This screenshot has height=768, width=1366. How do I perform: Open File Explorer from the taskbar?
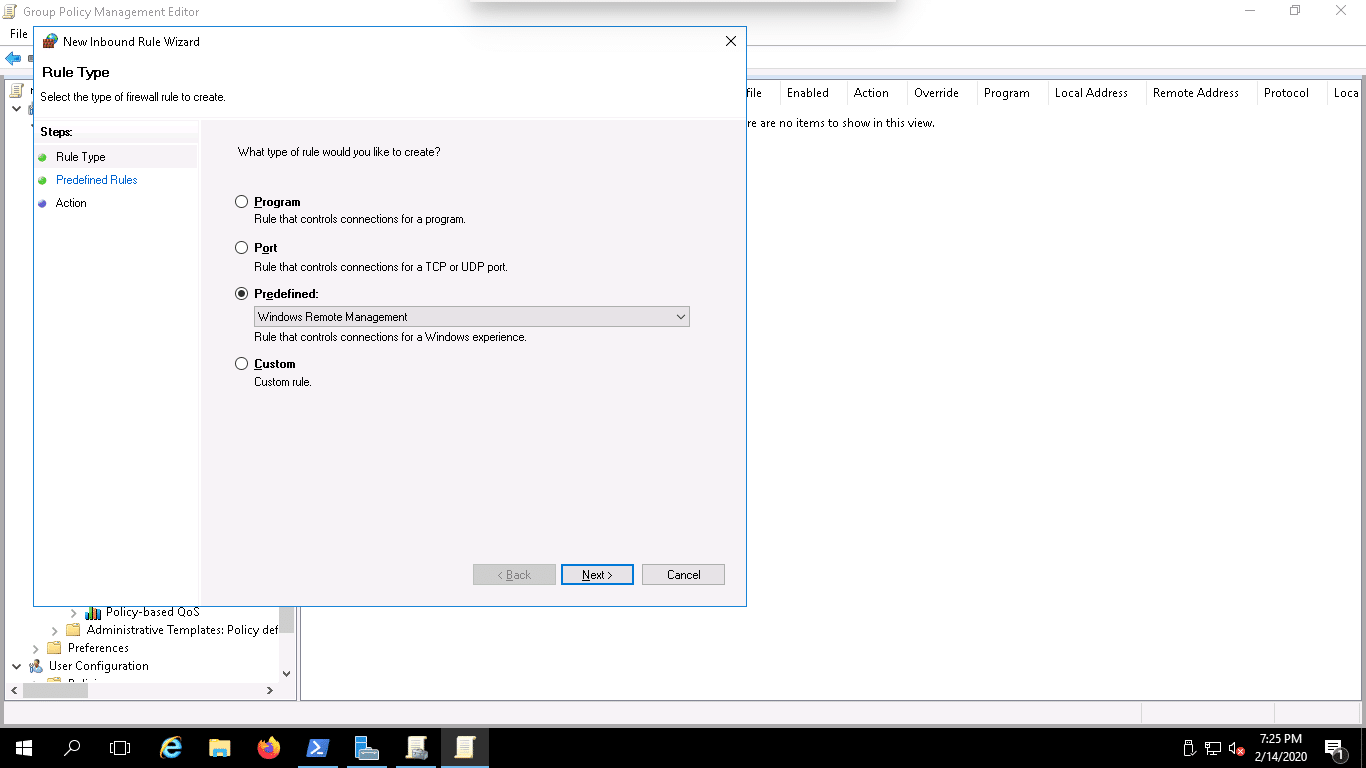220,748
